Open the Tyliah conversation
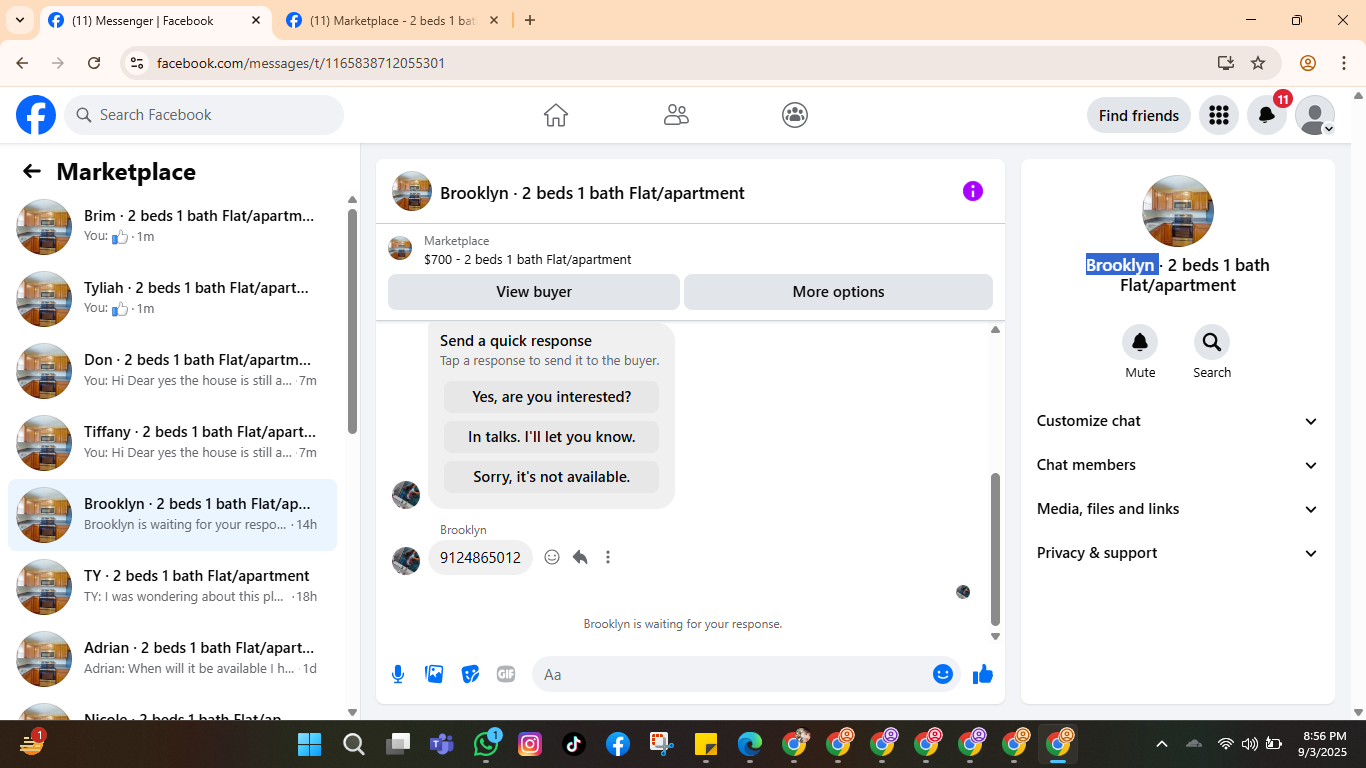The width and height of the screenshot is (1366, 768). pos(172,299)
